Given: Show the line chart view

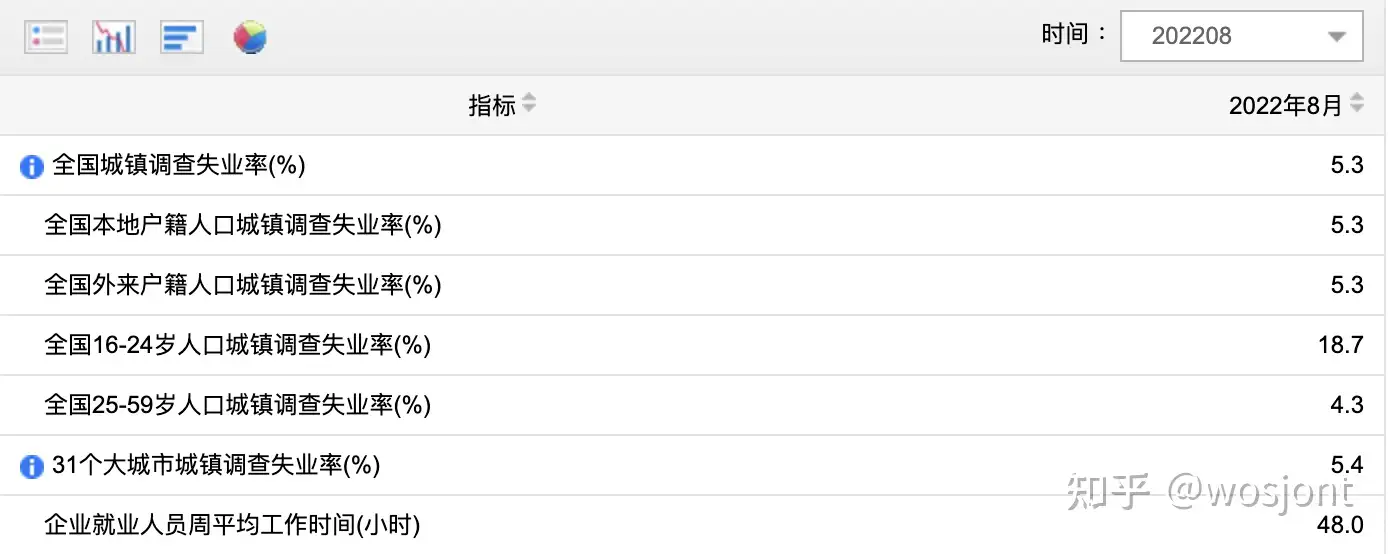Looking at the screenshot, I should pyautogui.click(x=113, y=37).
